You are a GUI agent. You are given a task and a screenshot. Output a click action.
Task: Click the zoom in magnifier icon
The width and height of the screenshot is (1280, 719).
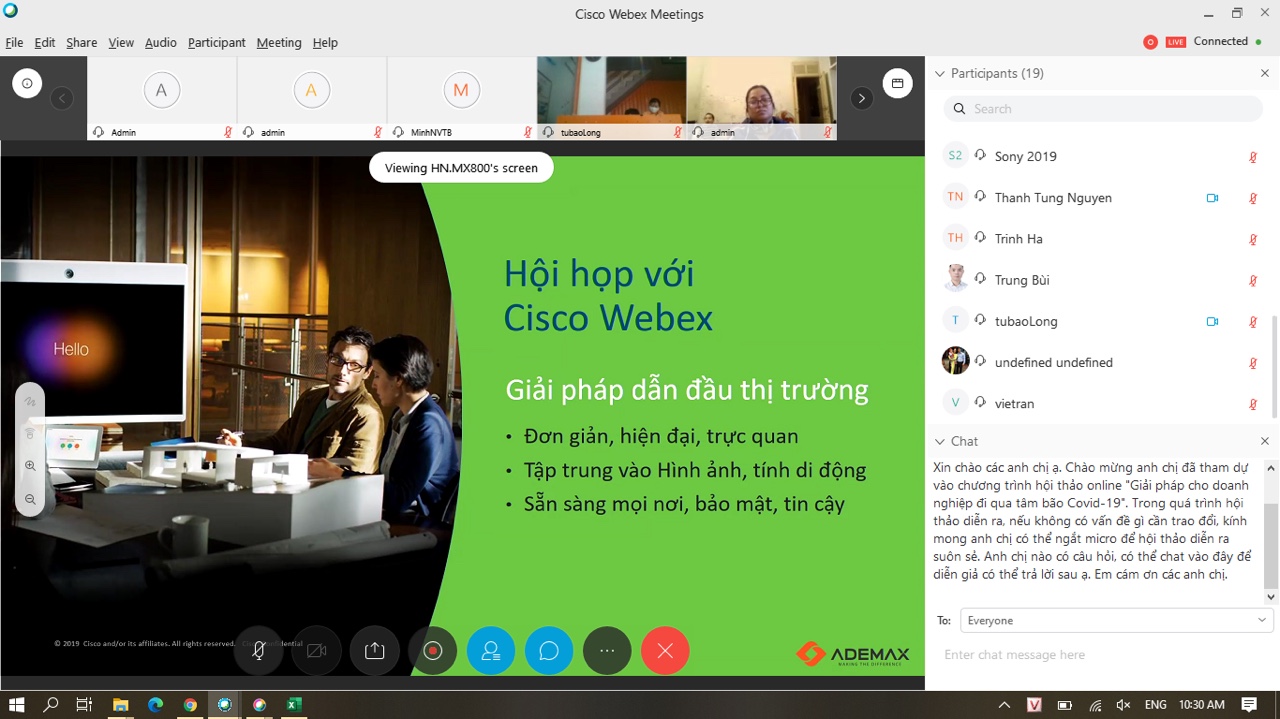point(30,466)
